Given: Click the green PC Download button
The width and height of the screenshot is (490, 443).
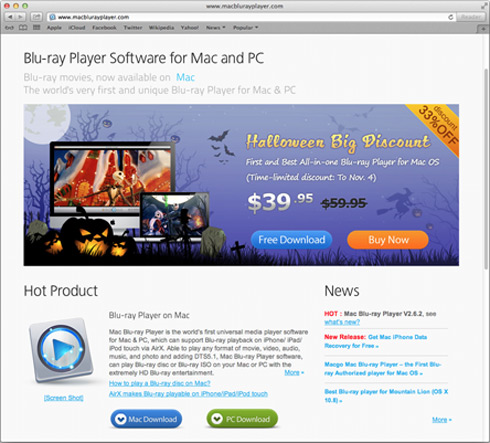Looking at the screenshot, I should (x=242, y=419).
